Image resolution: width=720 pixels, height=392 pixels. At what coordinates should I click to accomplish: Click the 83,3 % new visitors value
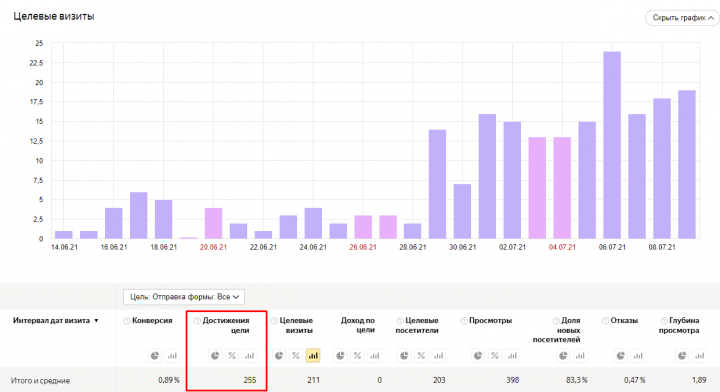(x=577, y=380)
